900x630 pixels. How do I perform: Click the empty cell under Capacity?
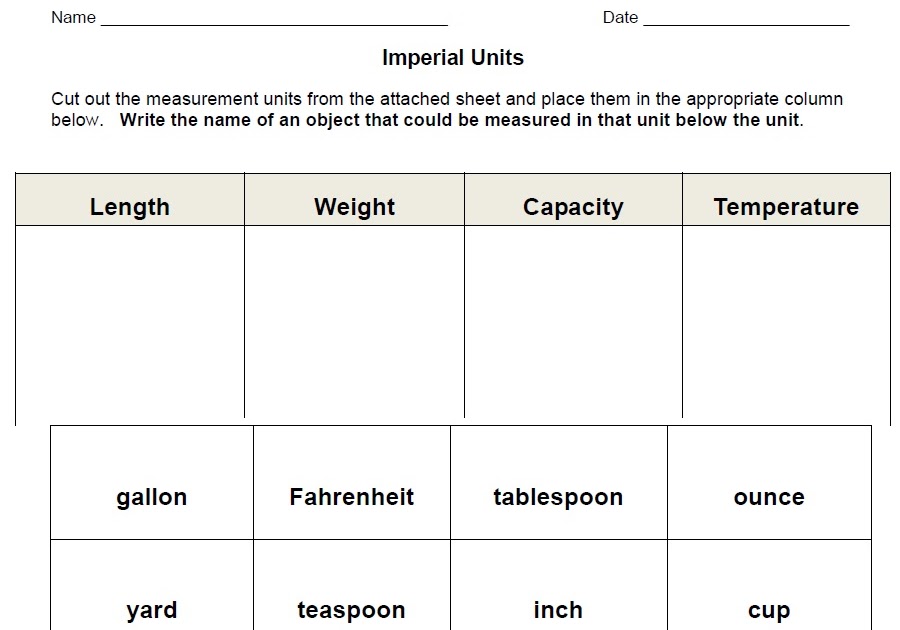coord(573,320)
